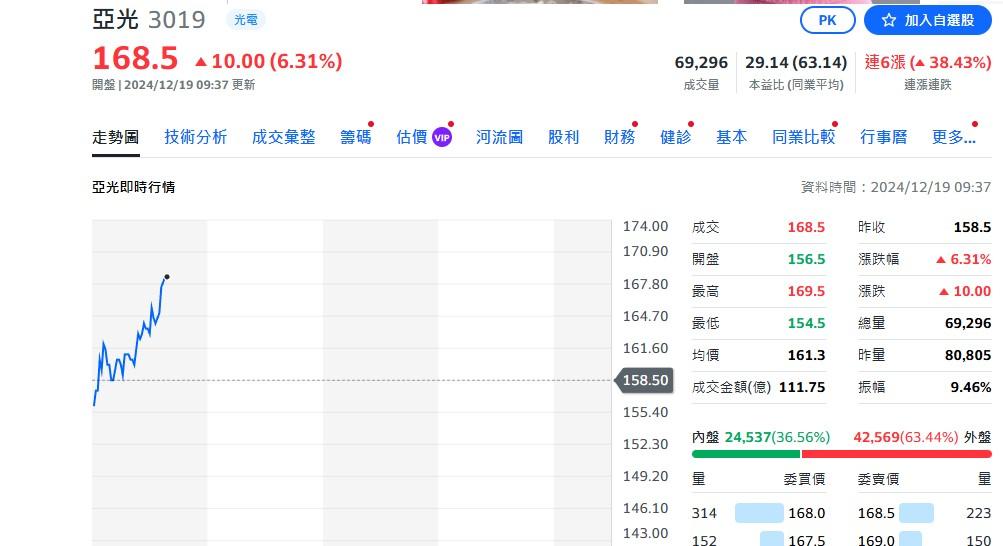
Task: Click the red 外盤 portion of bar
Action: (896, 454)
